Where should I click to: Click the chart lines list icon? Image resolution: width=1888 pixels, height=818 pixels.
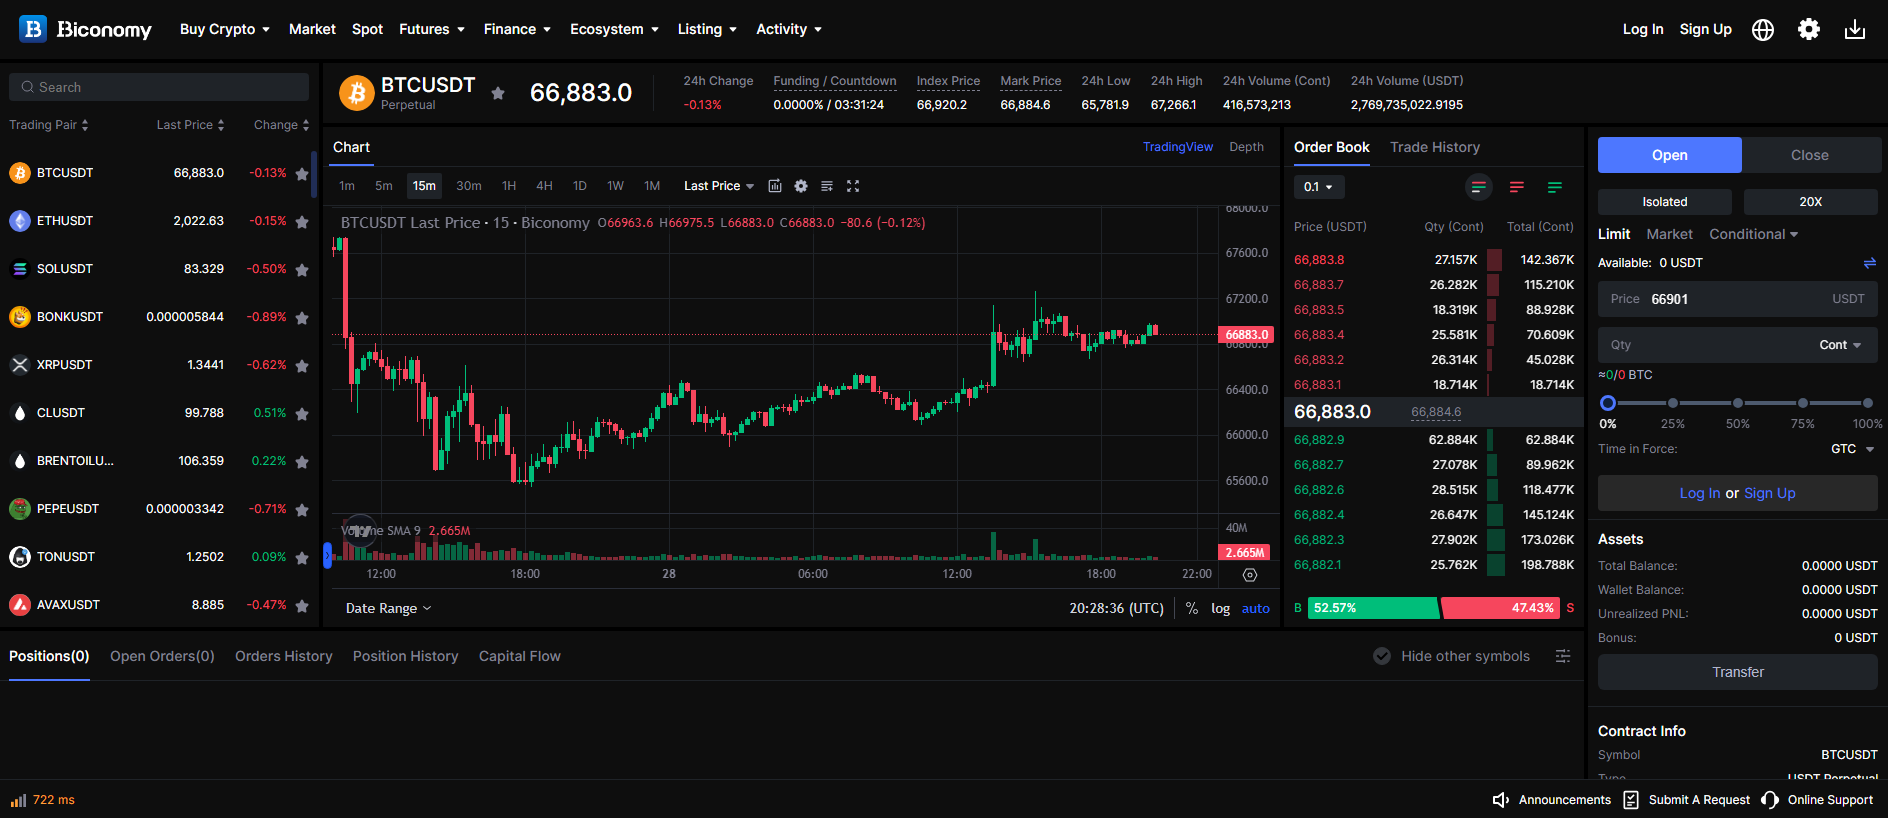click(x=827, y=186)
